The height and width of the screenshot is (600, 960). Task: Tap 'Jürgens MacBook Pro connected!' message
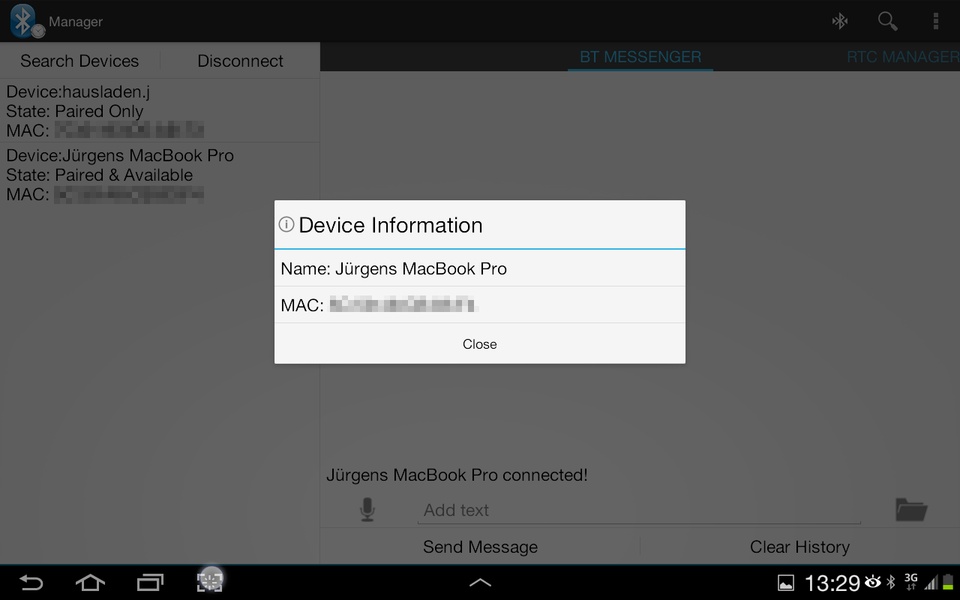pos(457,475)
